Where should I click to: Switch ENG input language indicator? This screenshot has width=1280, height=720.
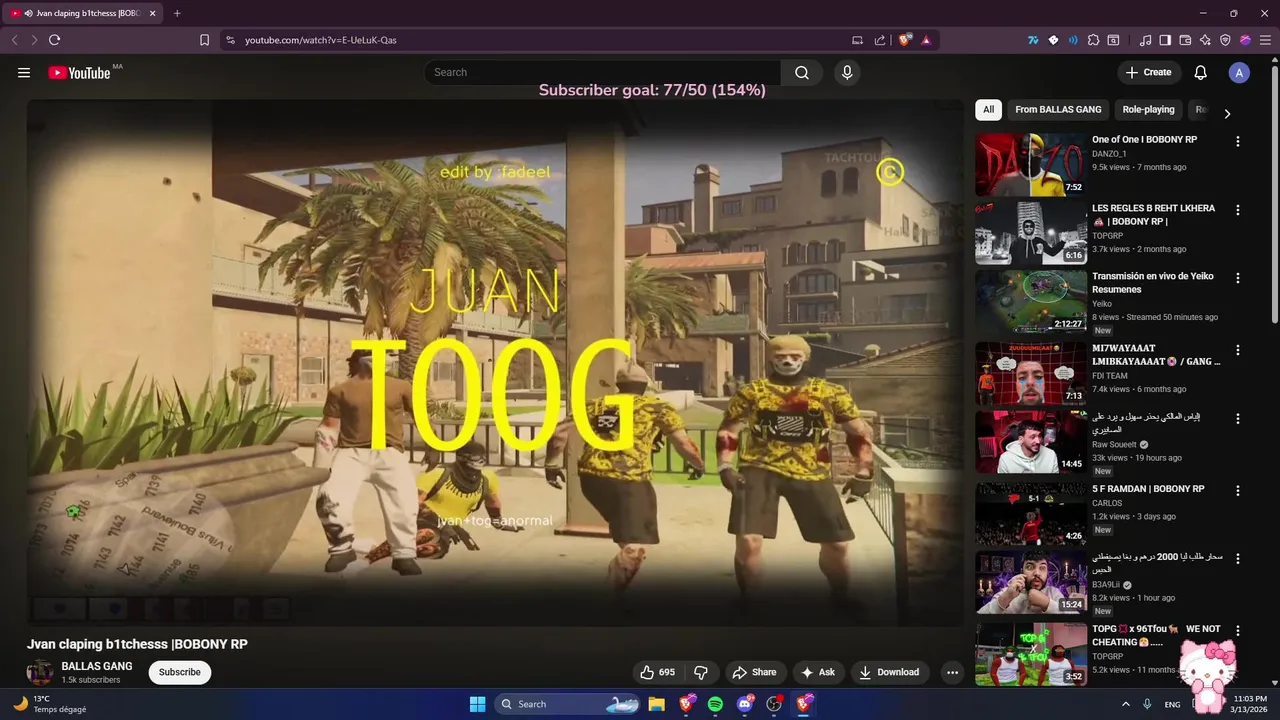[x=1173, y=704]
